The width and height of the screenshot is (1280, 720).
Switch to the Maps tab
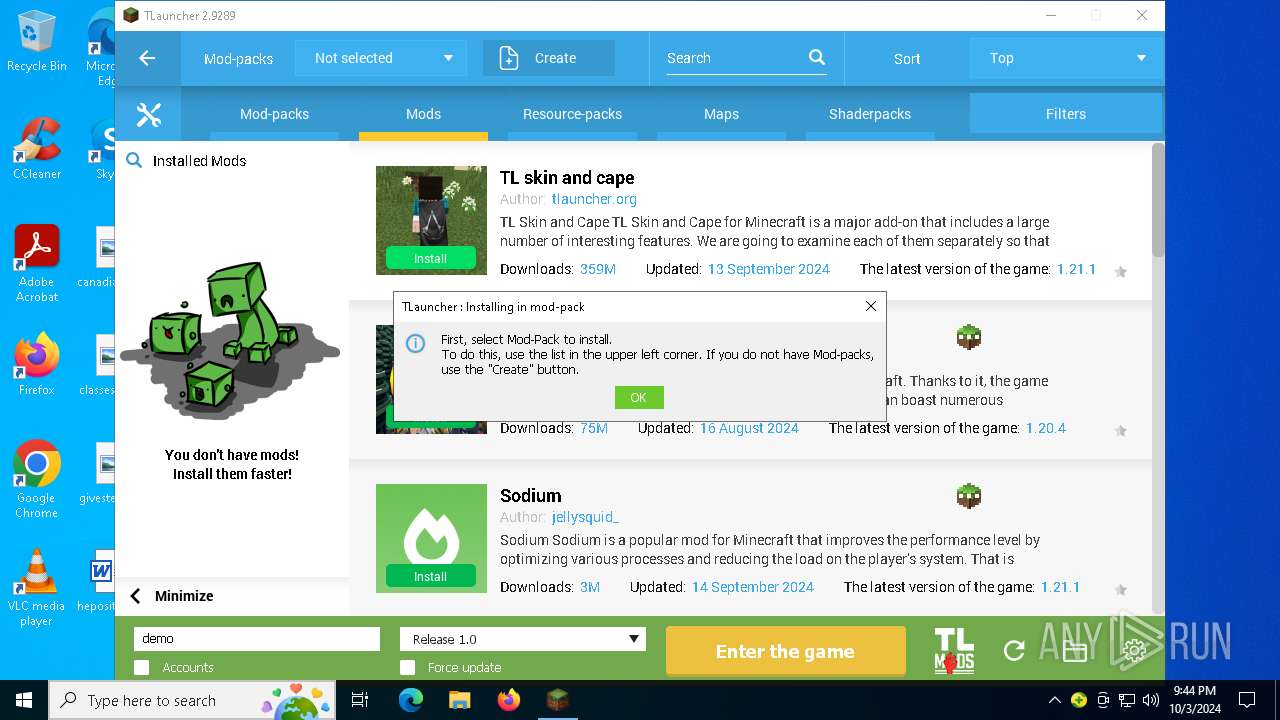(721, 114)
